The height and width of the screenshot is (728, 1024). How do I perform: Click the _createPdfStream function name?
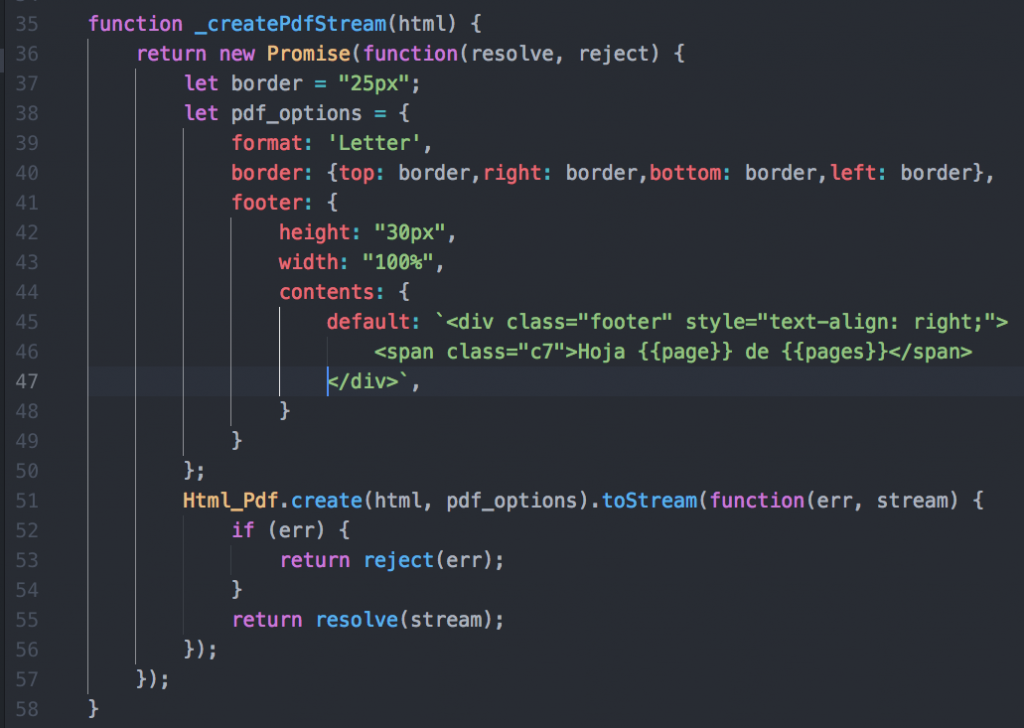click(x=291, y=25)
